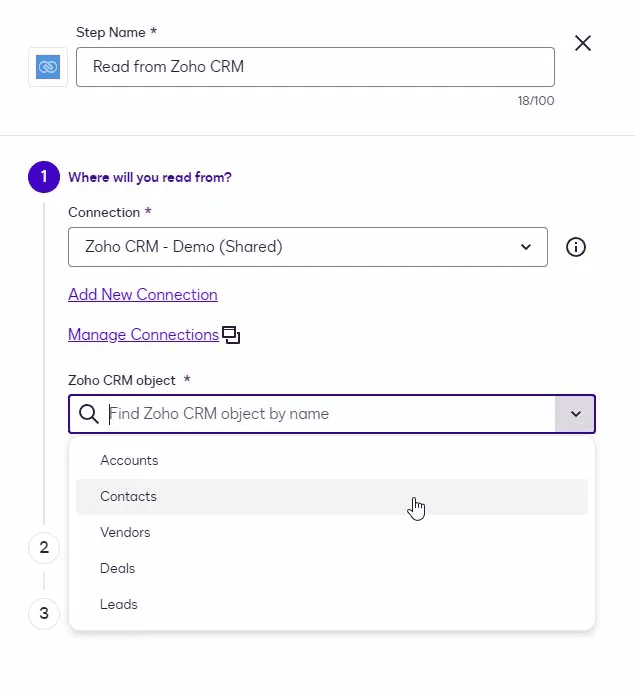This screenshot has width=635, height=695.
Task: Click the magnifier search icon
Action: coord(89,414)
